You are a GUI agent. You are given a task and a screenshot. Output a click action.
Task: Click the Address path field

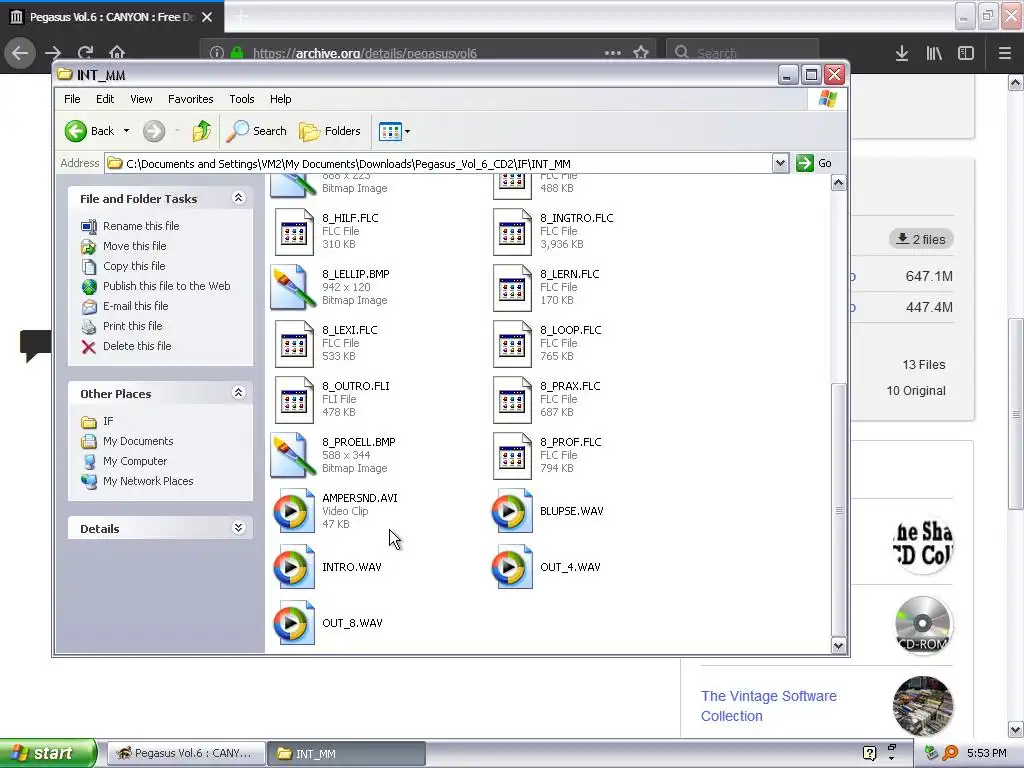tap(438, 163)
